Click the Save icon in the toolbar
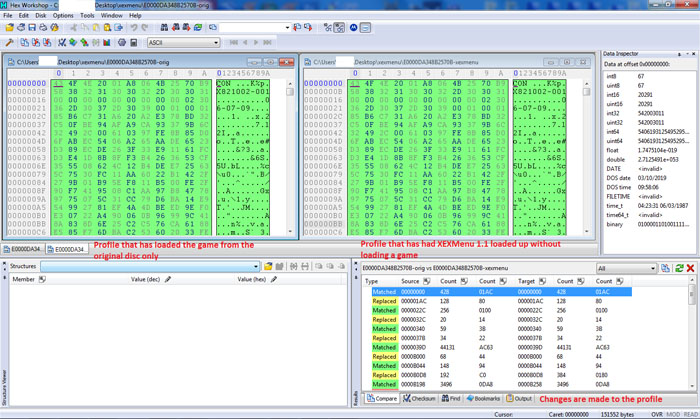 tap(32, 28)
